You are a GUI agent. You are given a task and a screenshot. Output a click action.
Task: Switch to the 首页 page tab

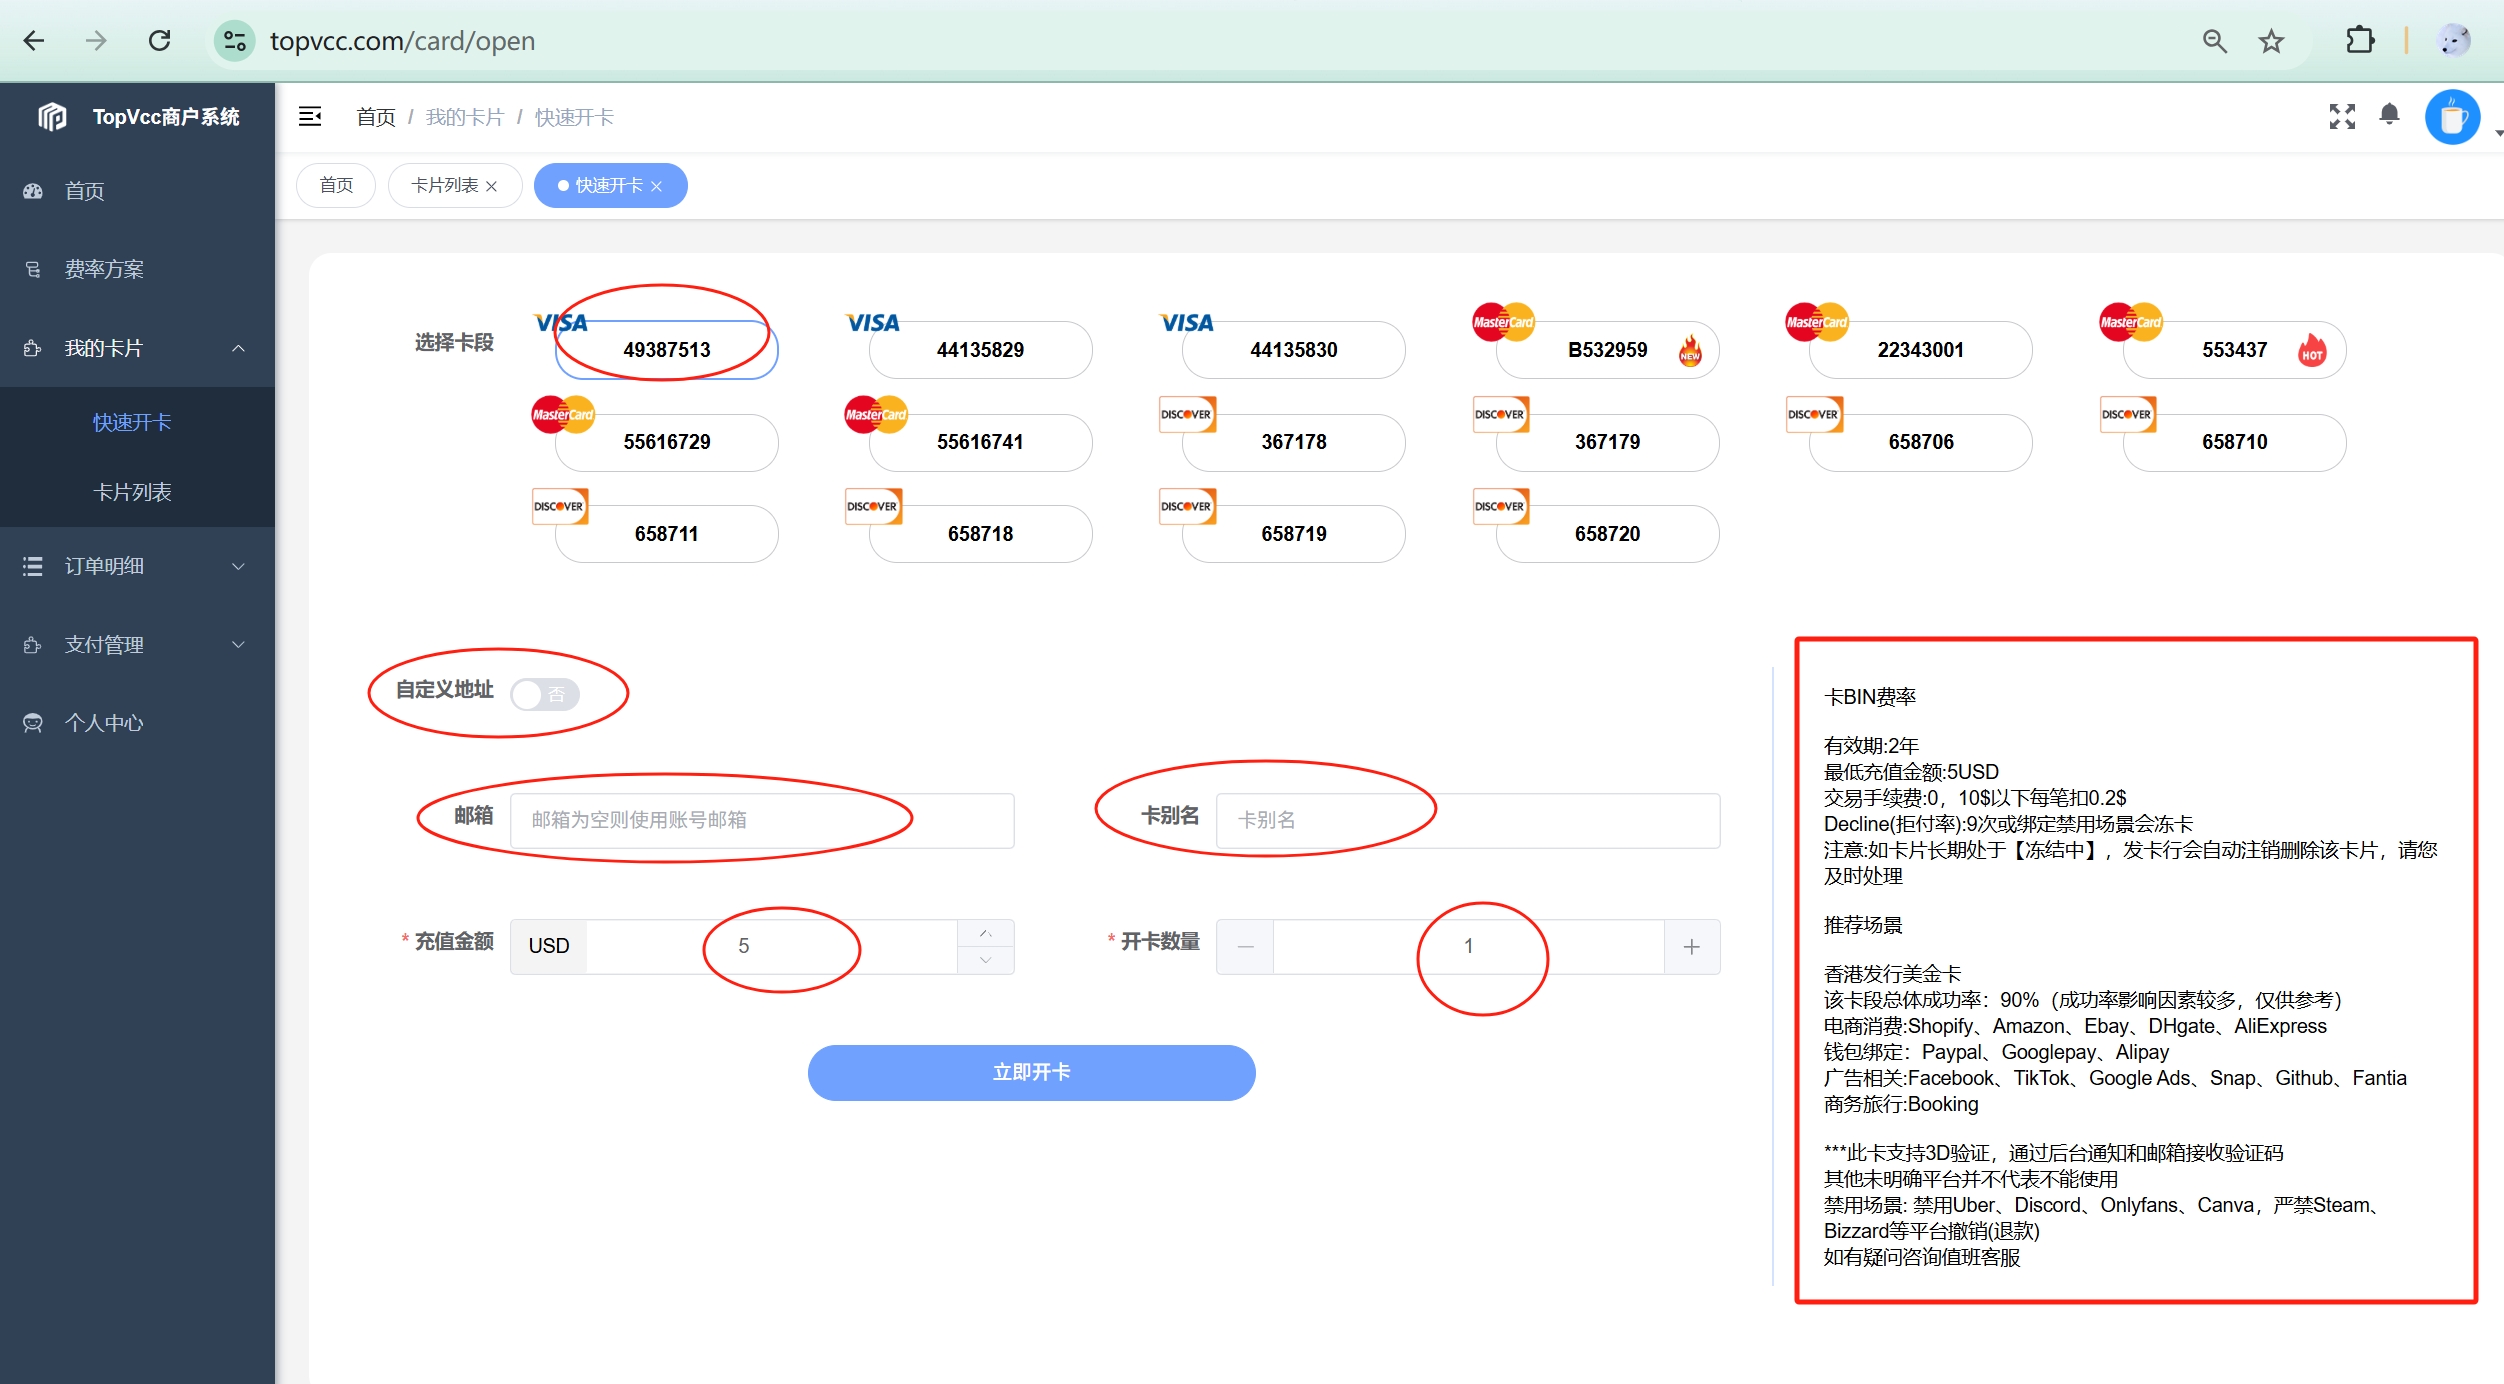tap(336, 185)
